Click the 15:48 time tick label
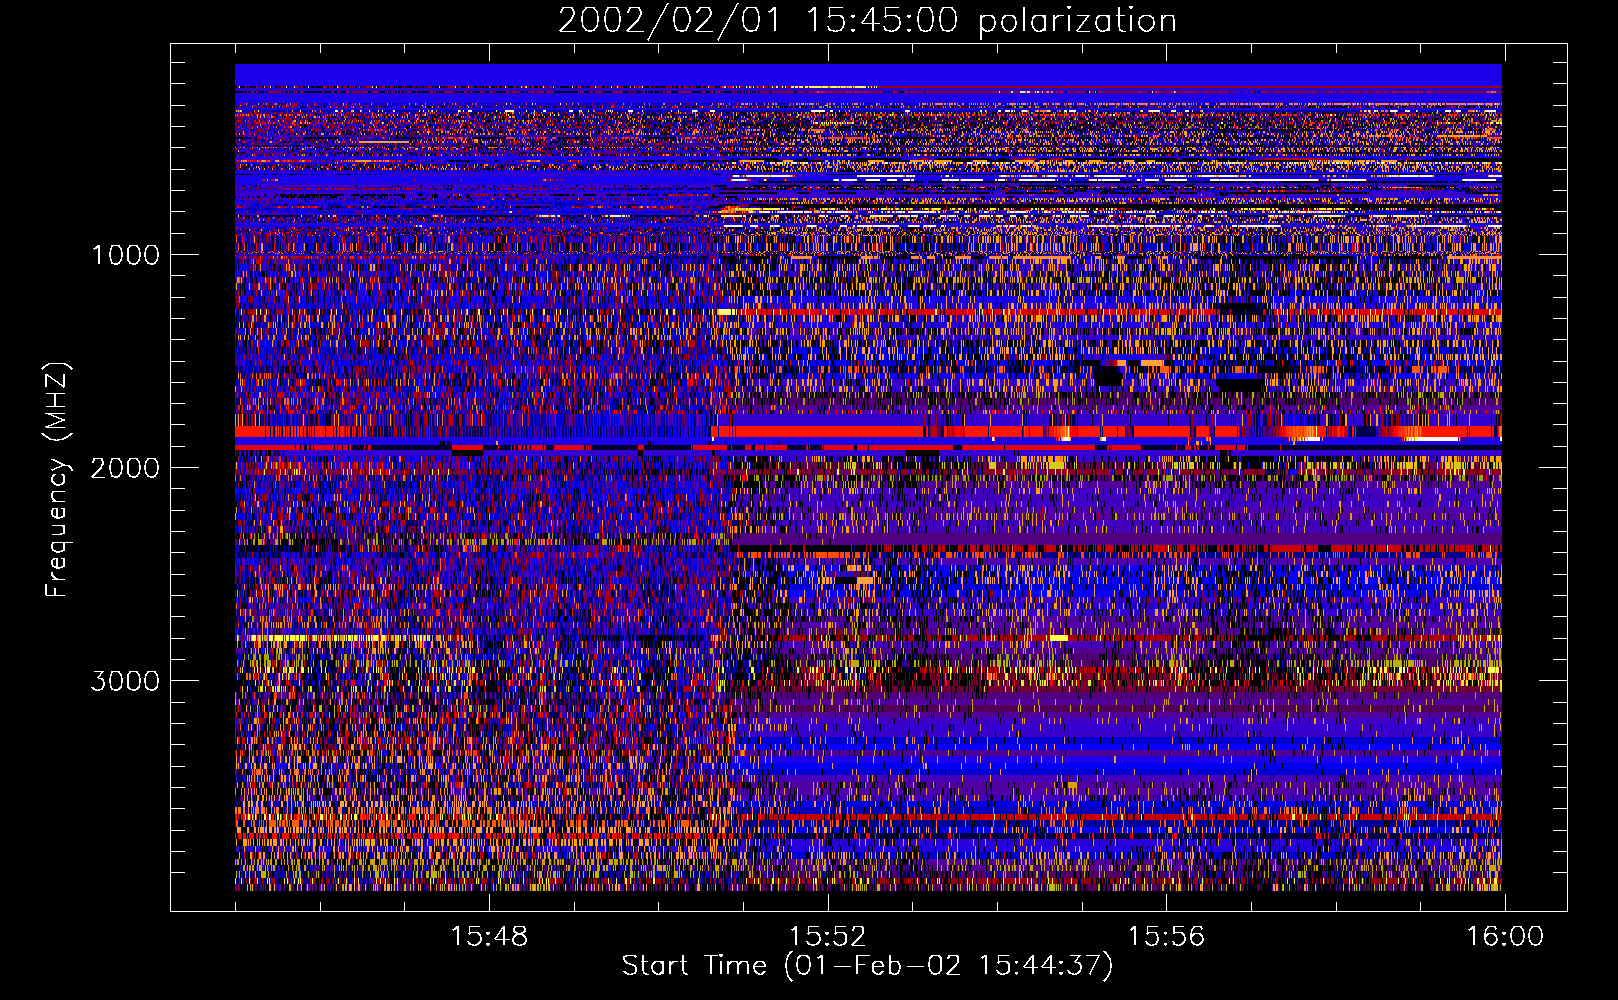1618x1000 pixels. [489, 937]
